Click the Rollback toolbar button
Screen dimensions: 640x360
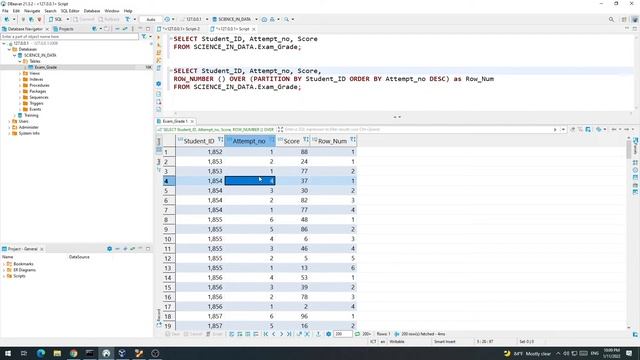click(x=109, y=19)
